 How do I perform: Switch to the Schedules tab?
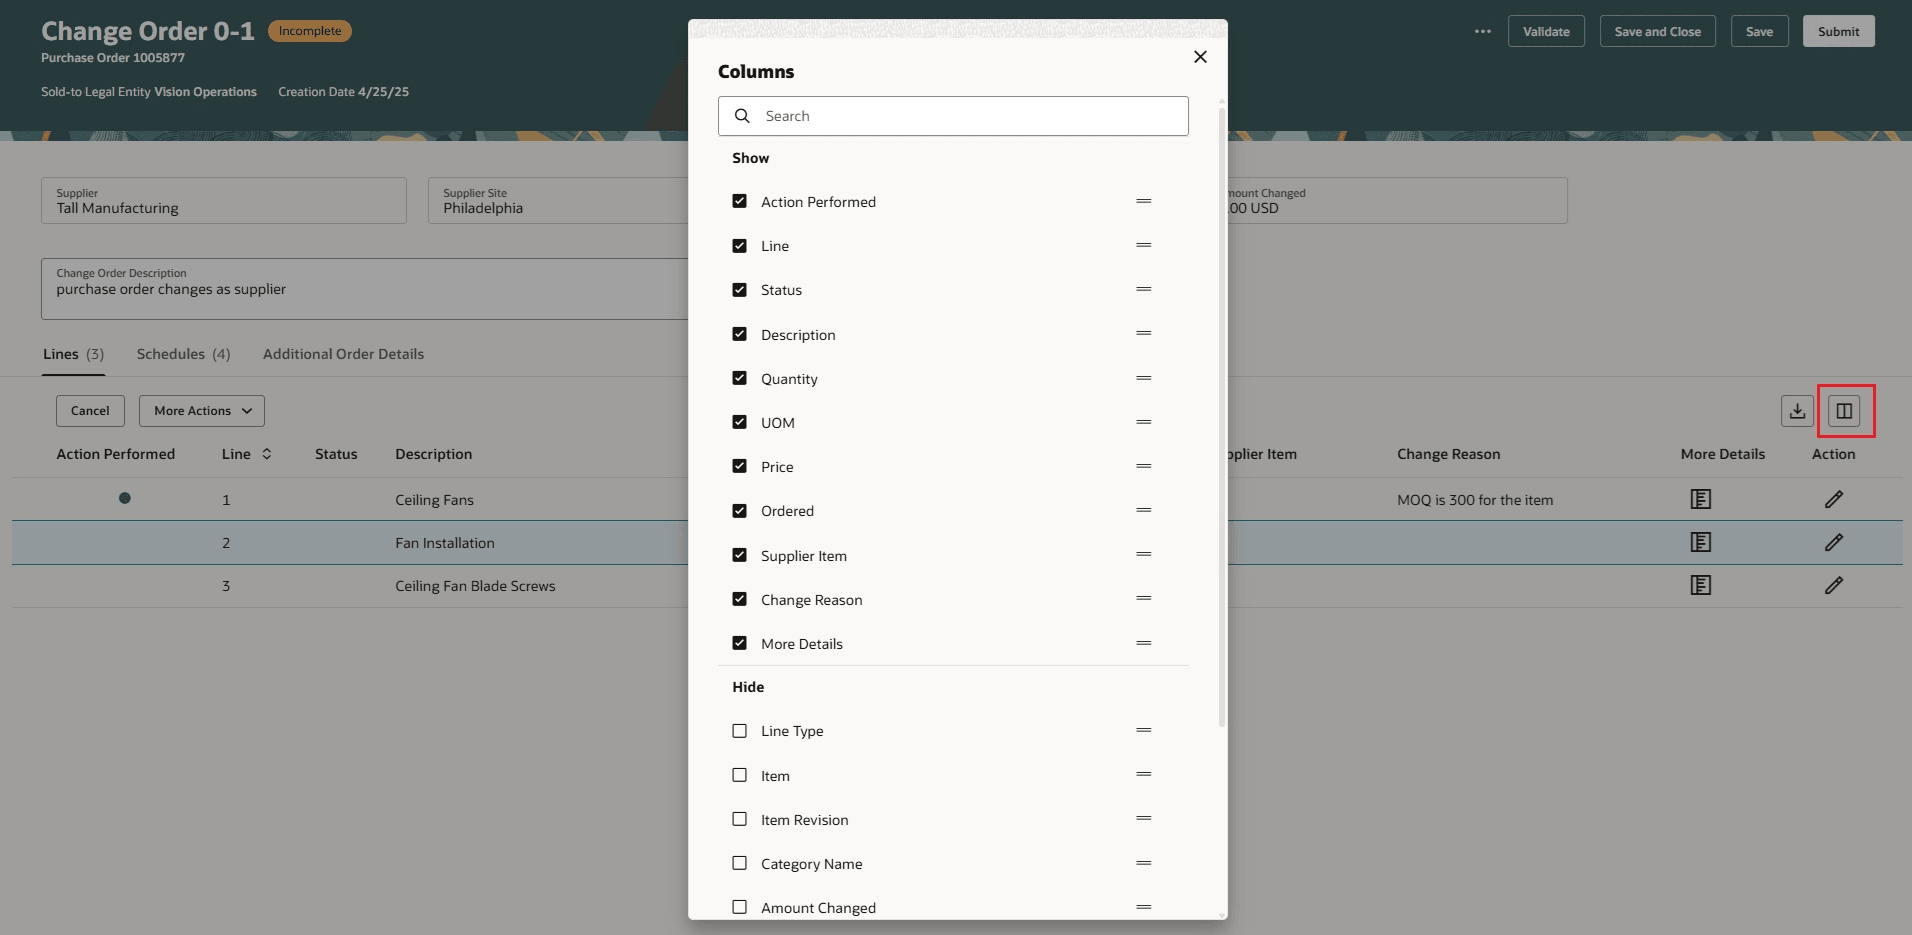[x=183, y=353]
